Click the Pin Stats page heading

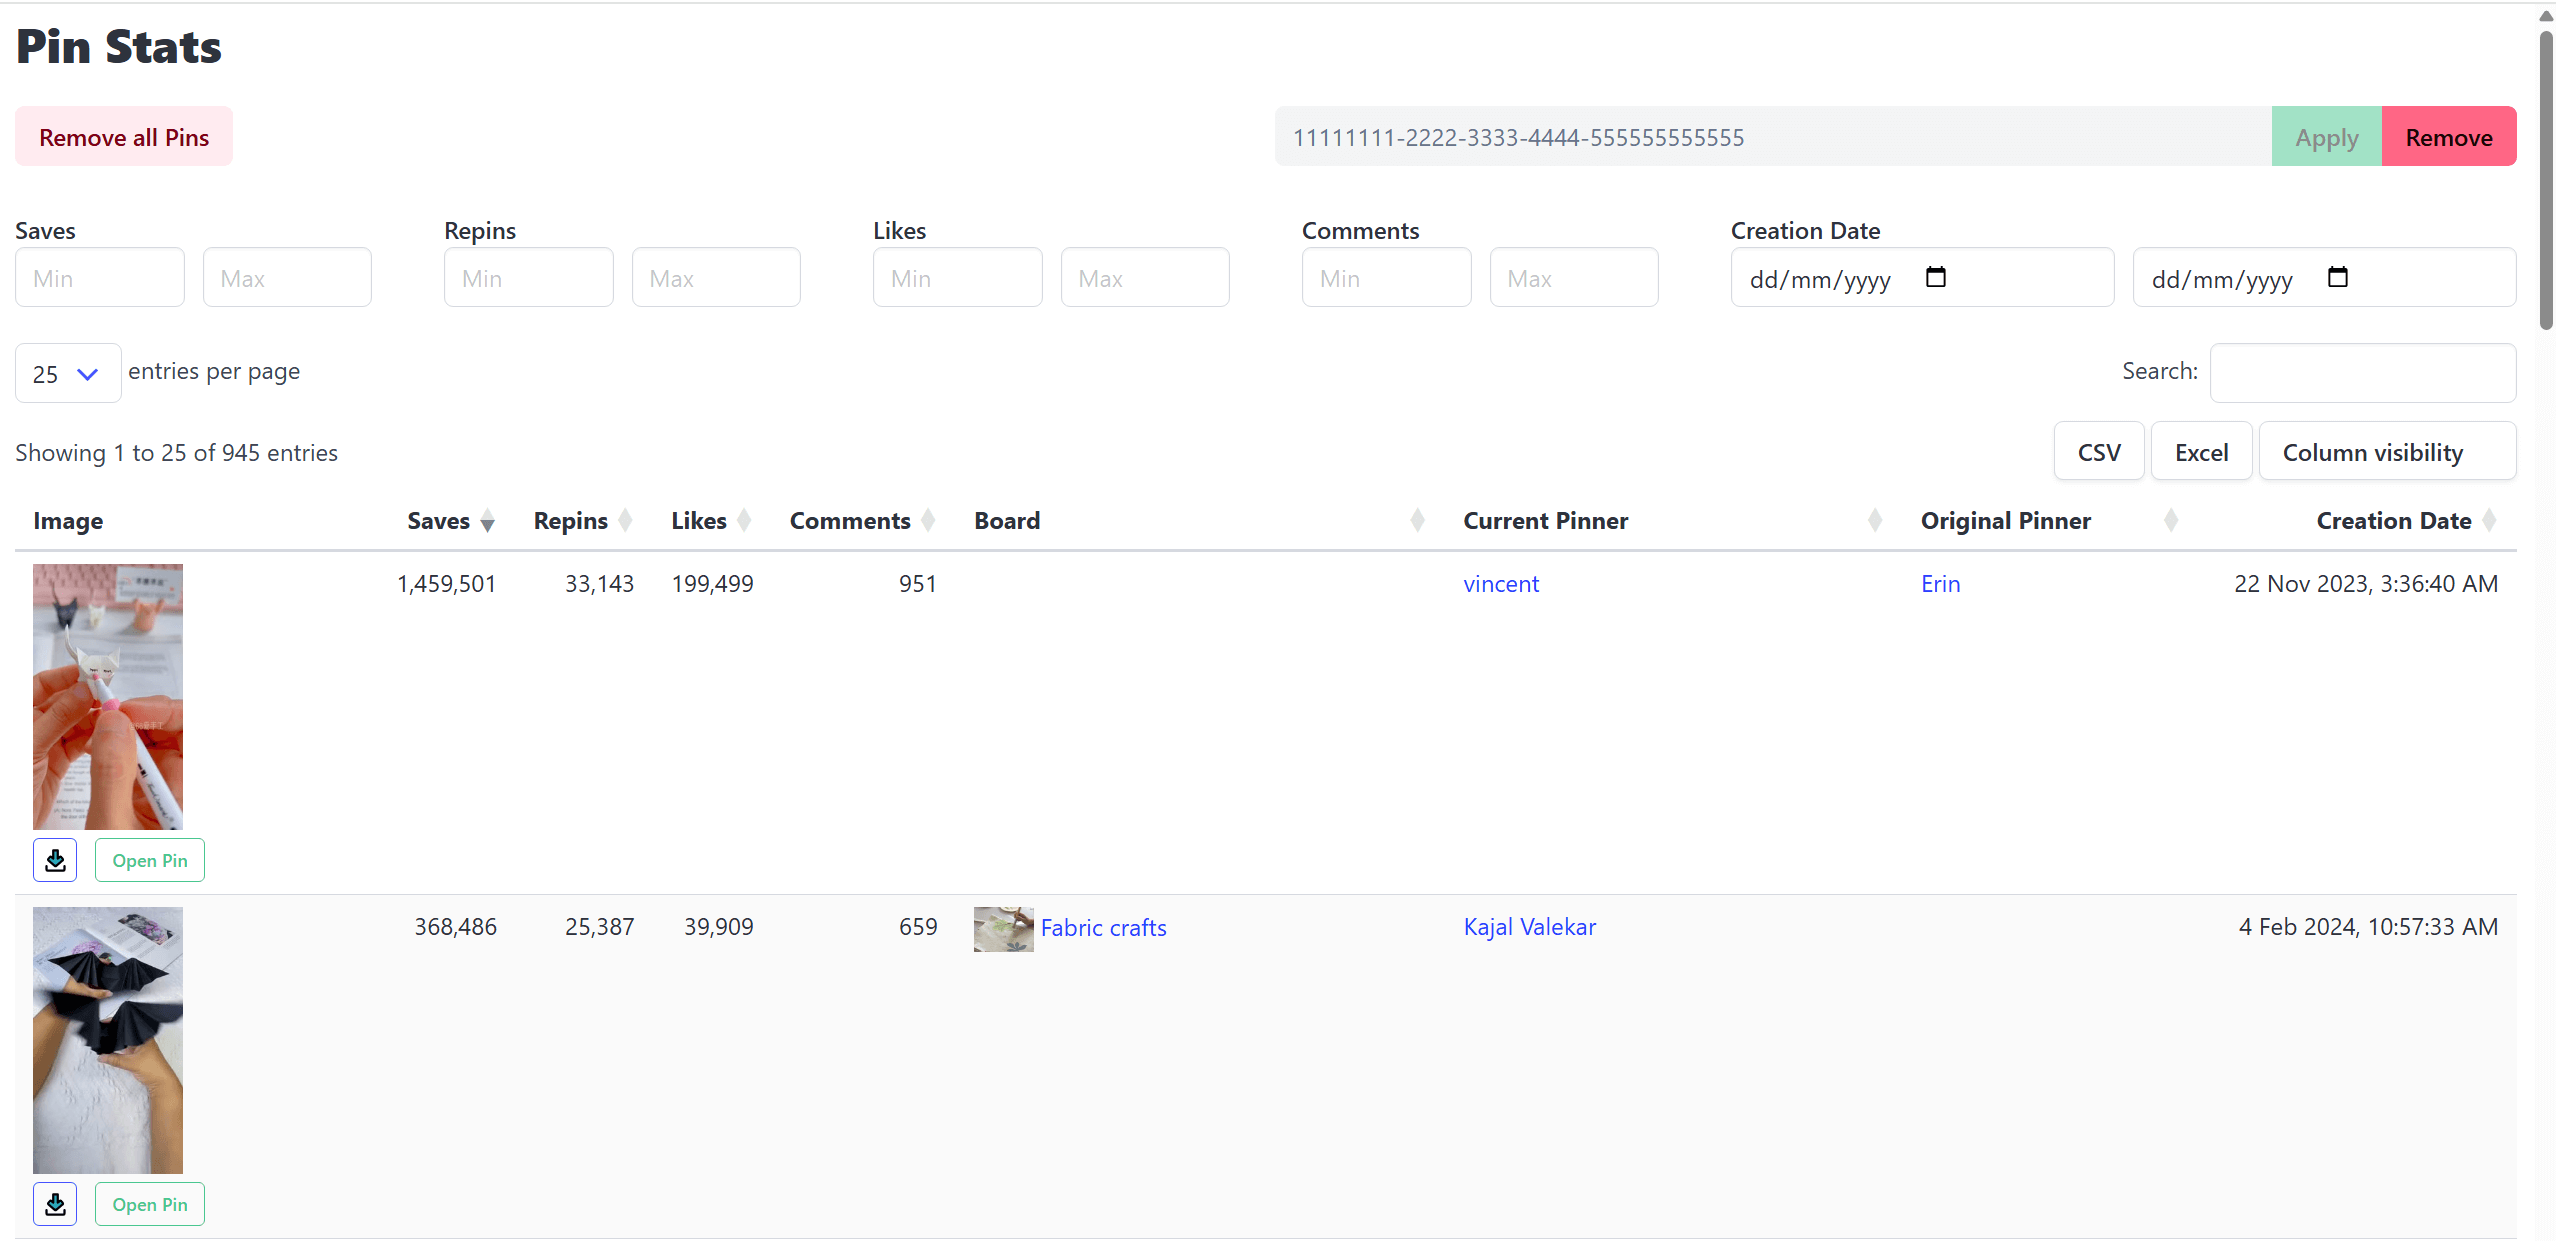(x=119, y=47)
